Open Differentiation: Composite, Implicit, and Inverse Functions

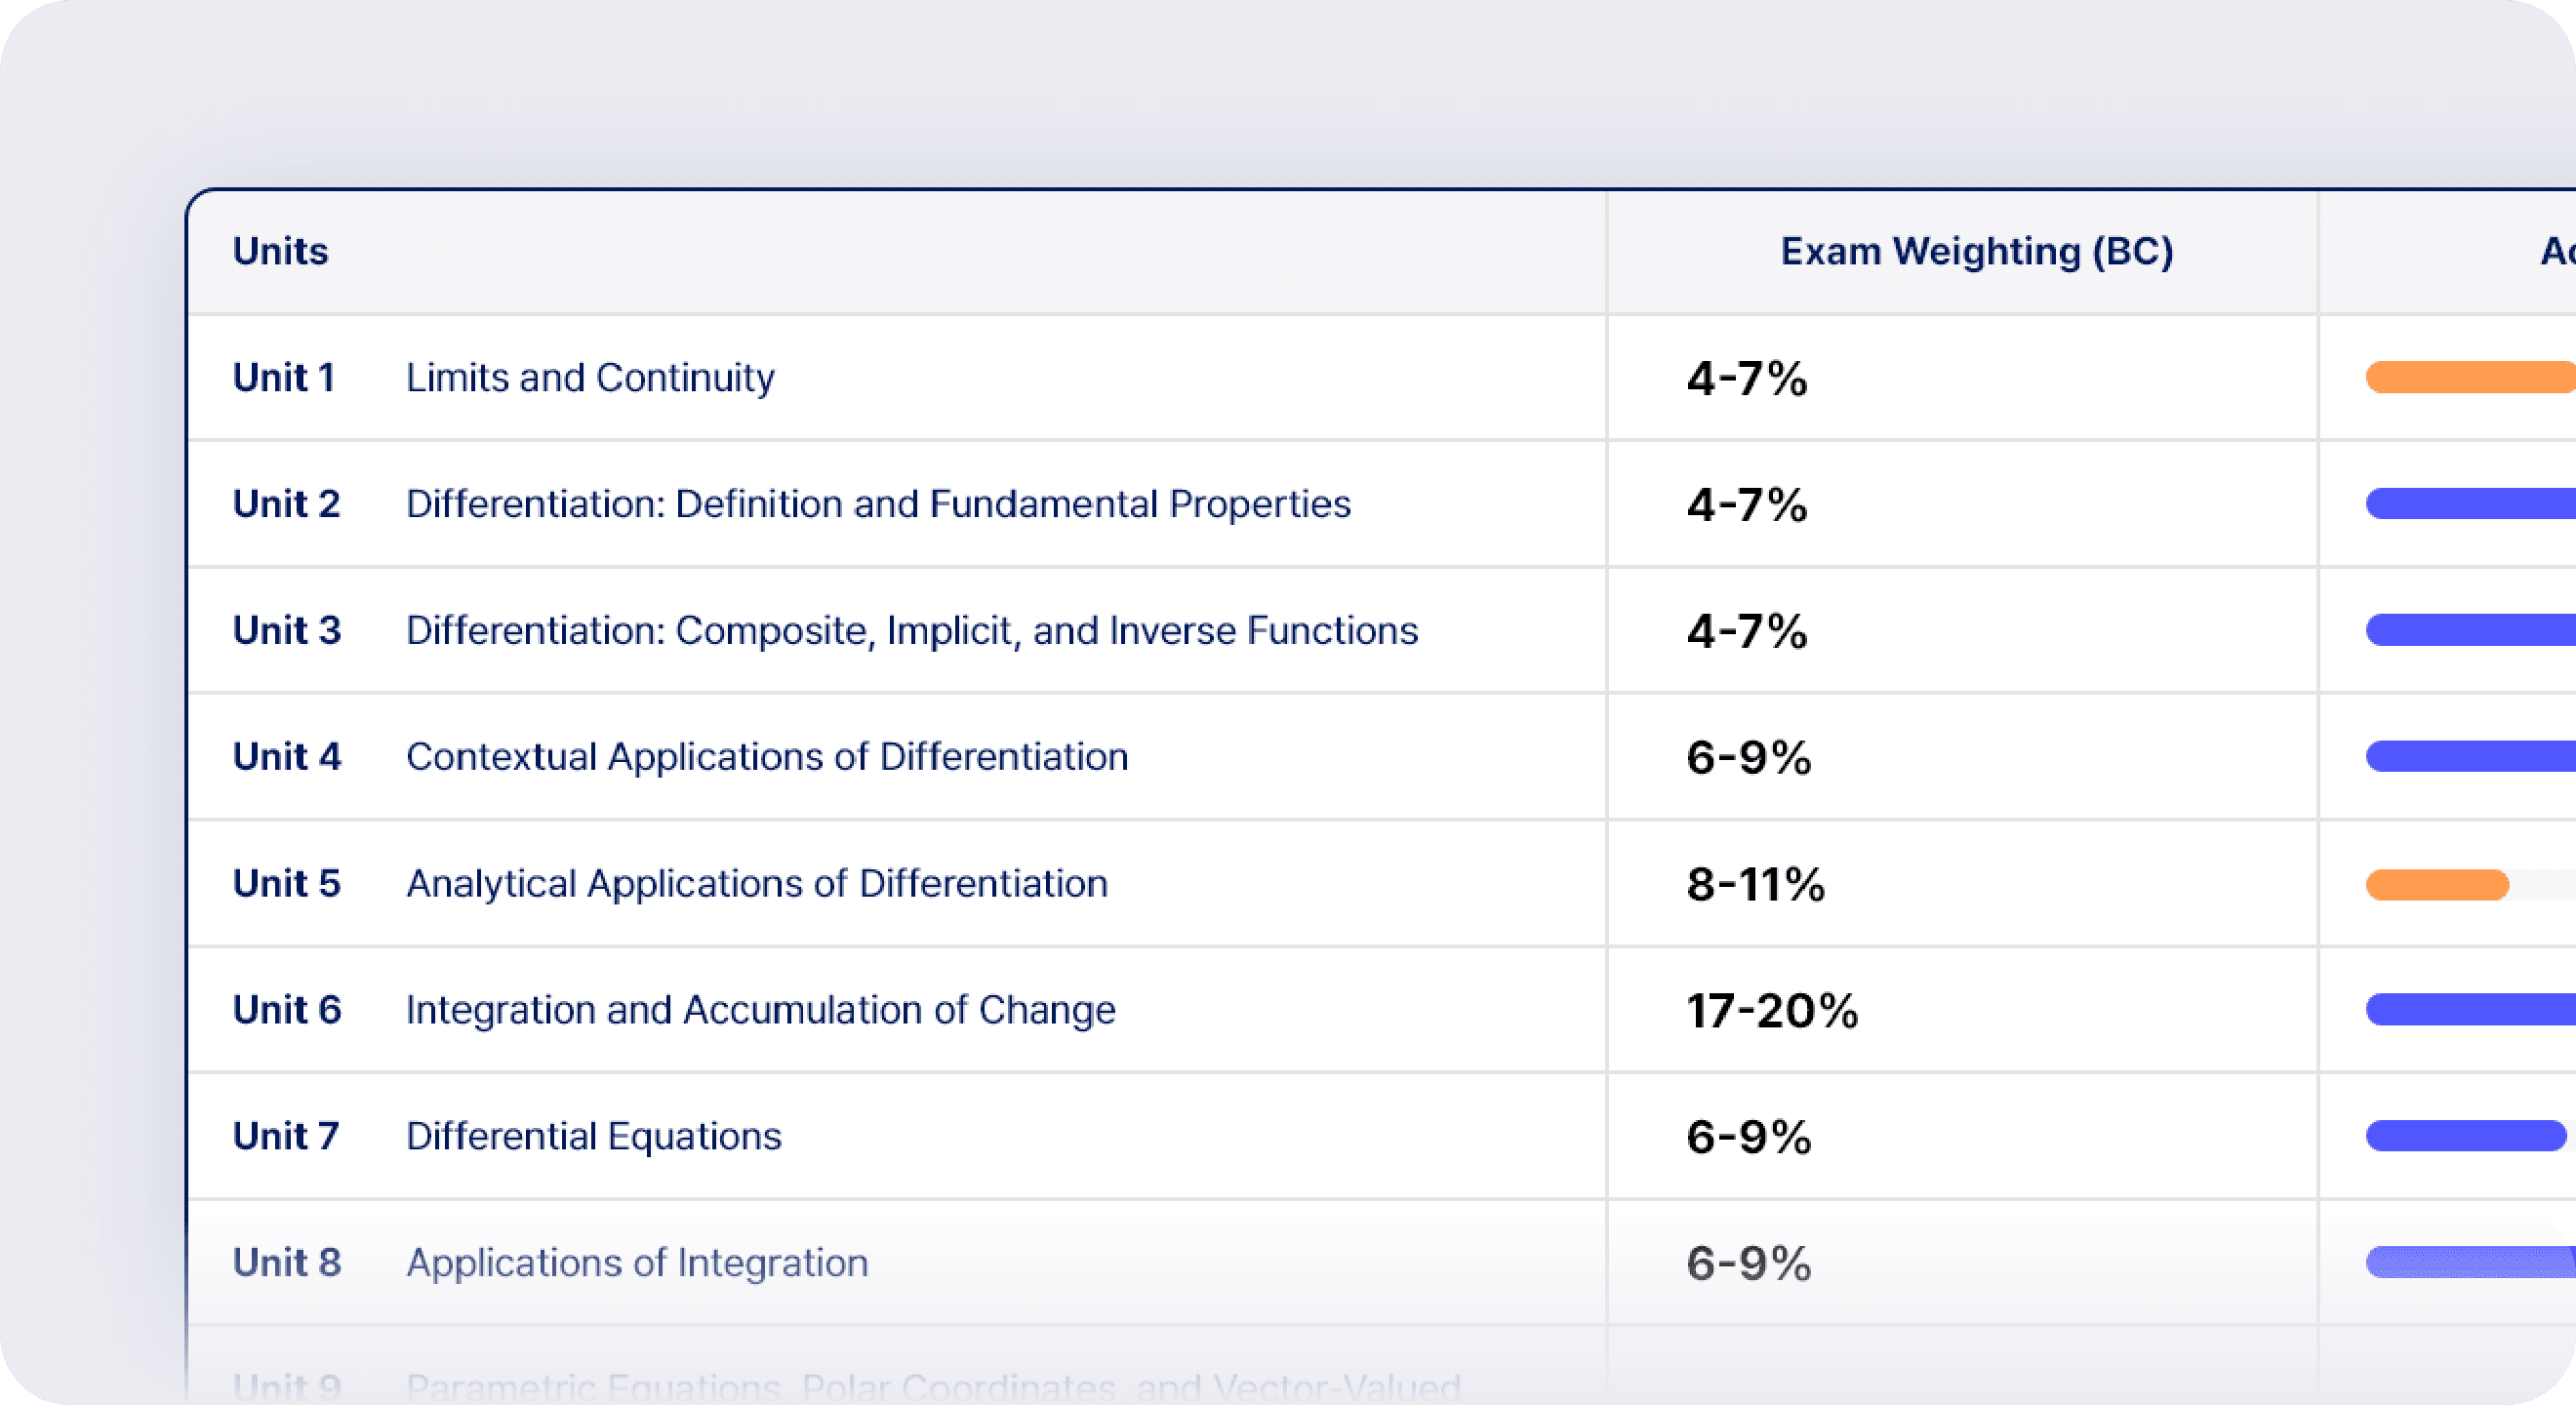911,631
